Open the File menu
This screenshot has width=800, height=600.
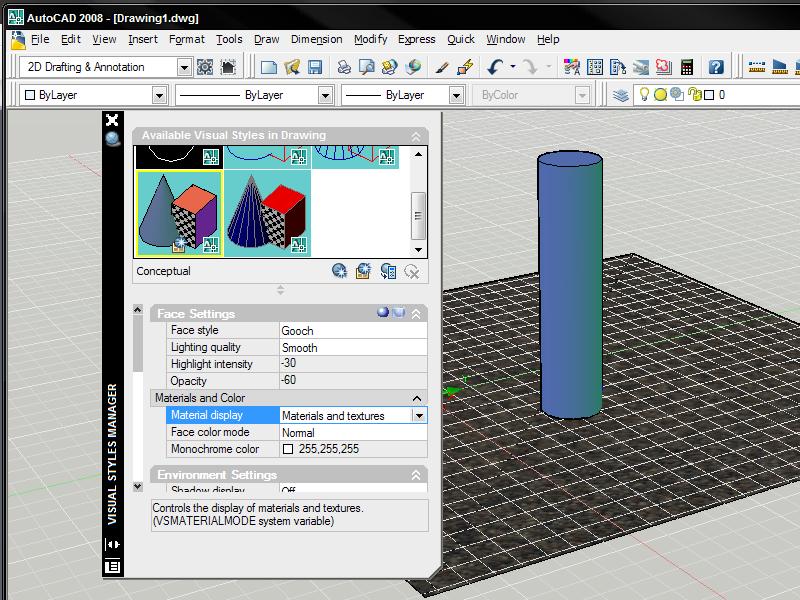click(x=40, y=39)
